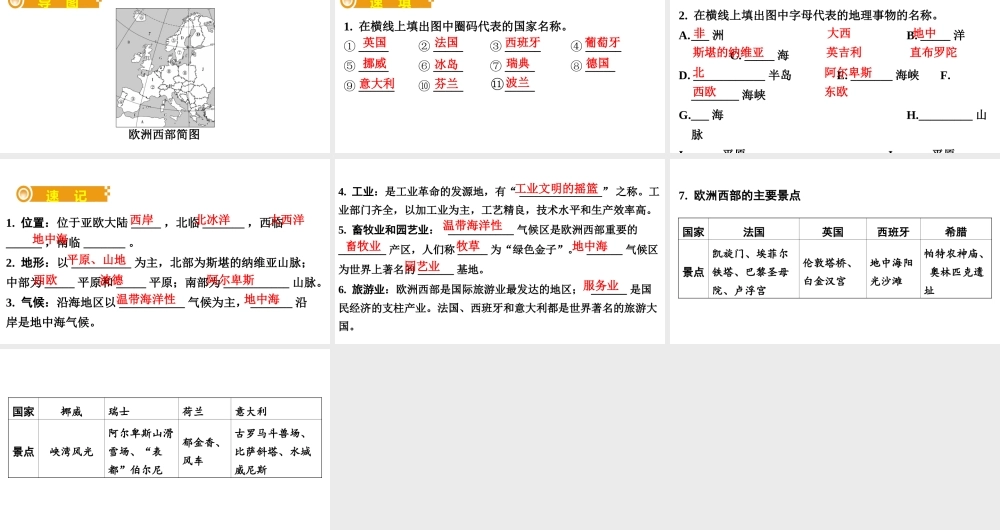Image resolution: width=1000 pixels, height=530 pixels.
Task: Click answer 法国 beside circled number ②
Action: (446, 43)
